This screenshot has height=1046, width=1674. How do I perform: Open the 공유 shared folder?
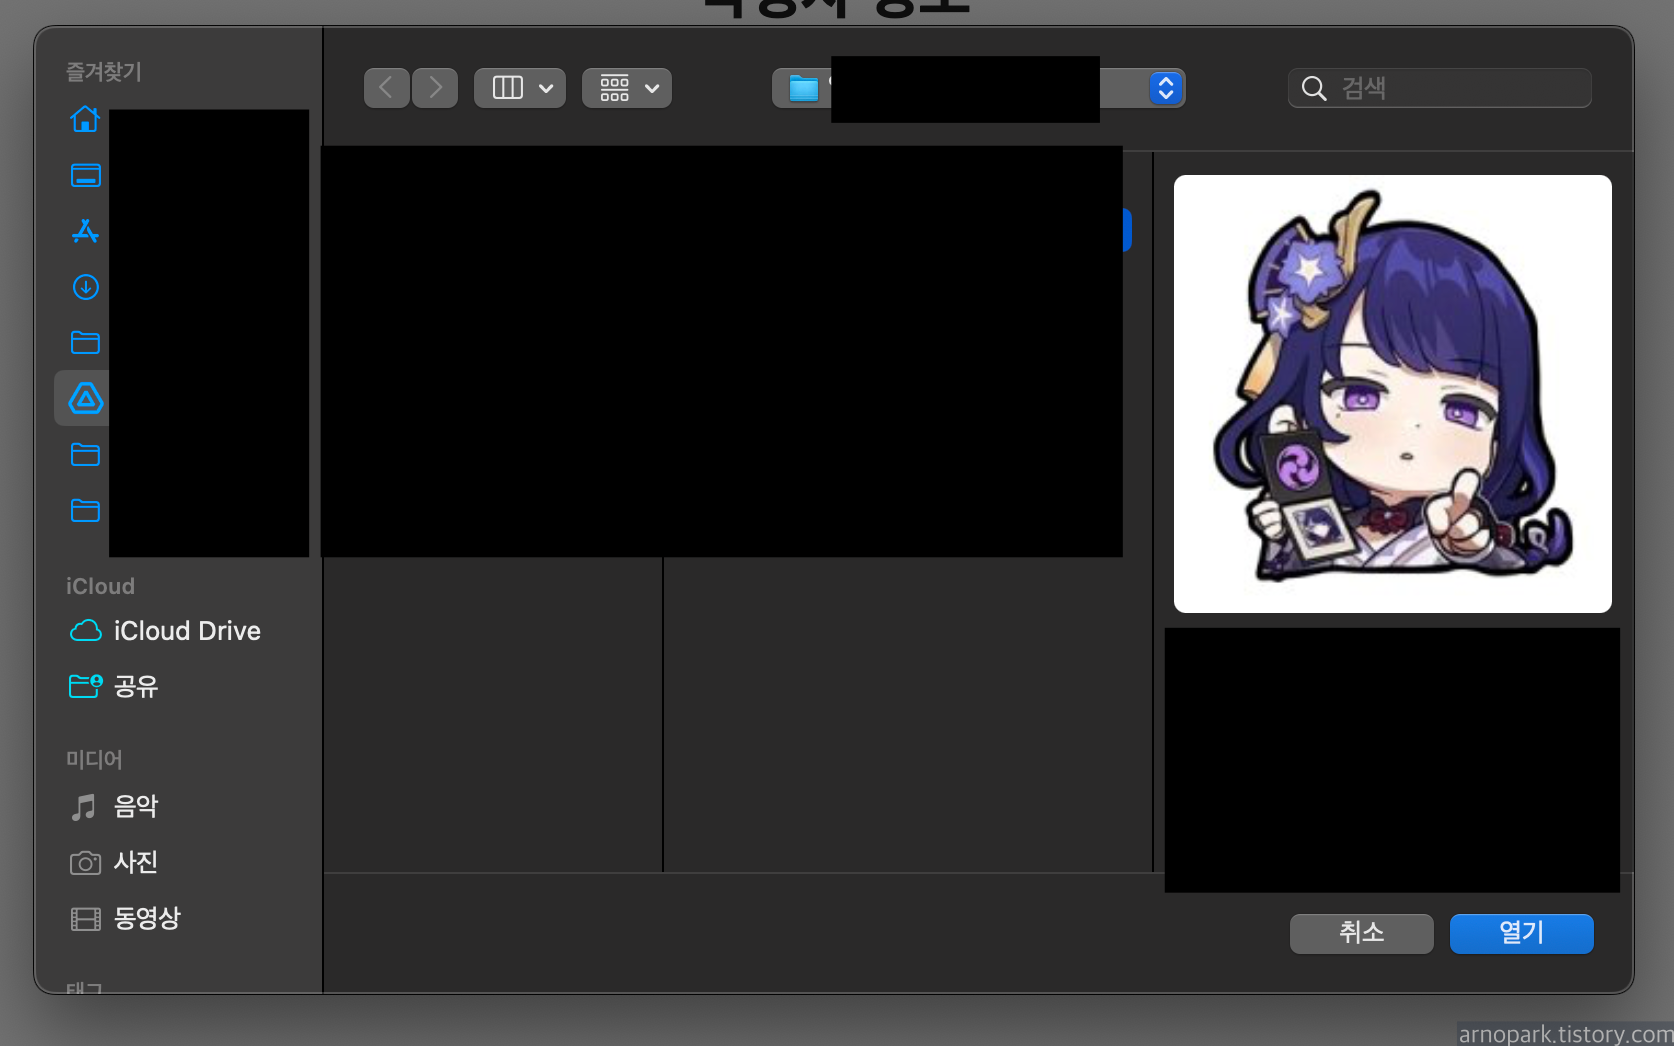click(x=113, y=686)
